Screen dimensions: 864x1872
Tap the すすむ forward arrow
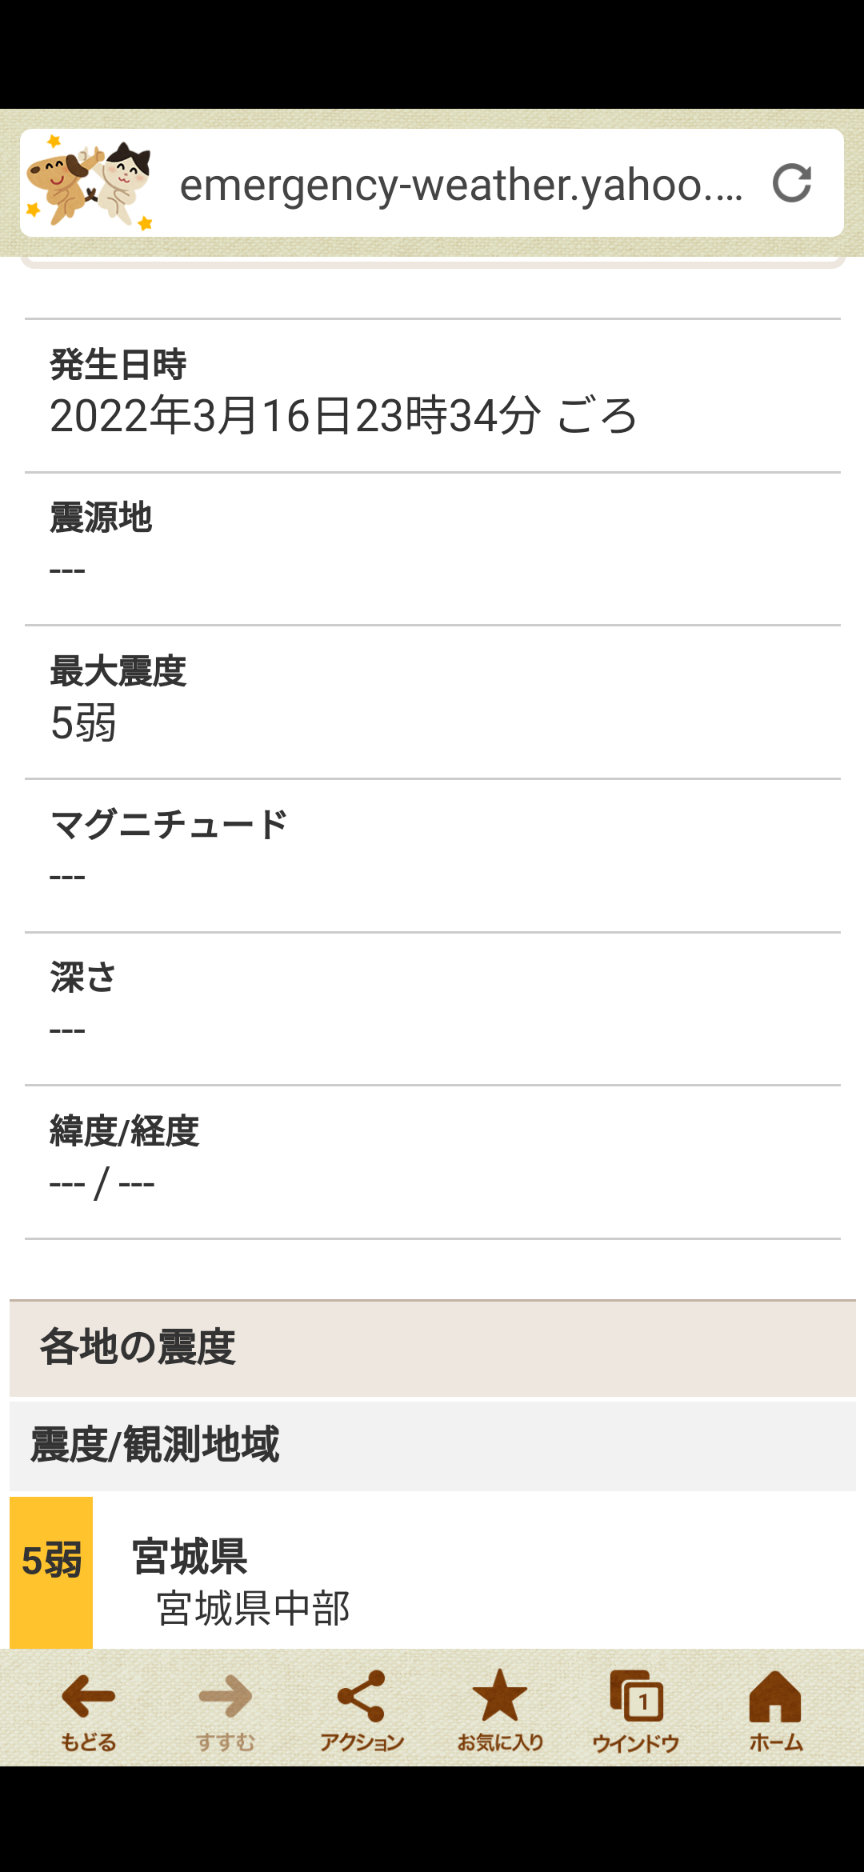(x=225, y=1712)
